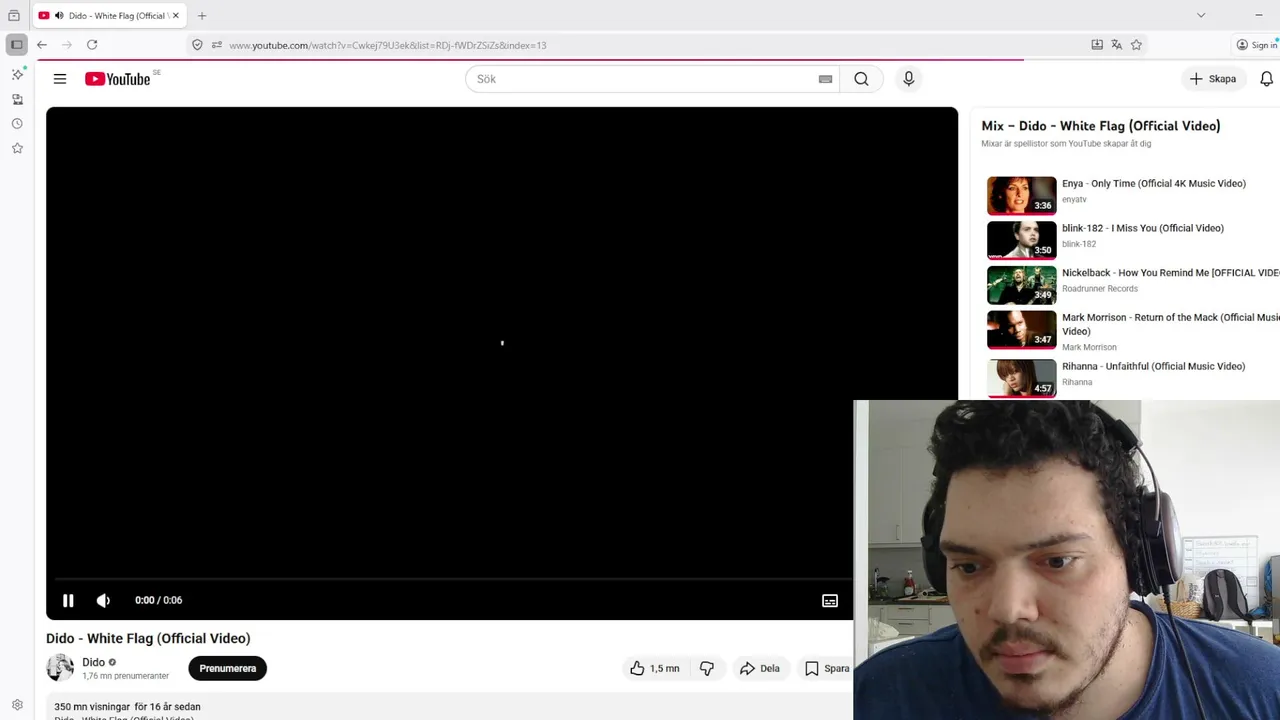Click the search magnifier button

pos(861,79)
